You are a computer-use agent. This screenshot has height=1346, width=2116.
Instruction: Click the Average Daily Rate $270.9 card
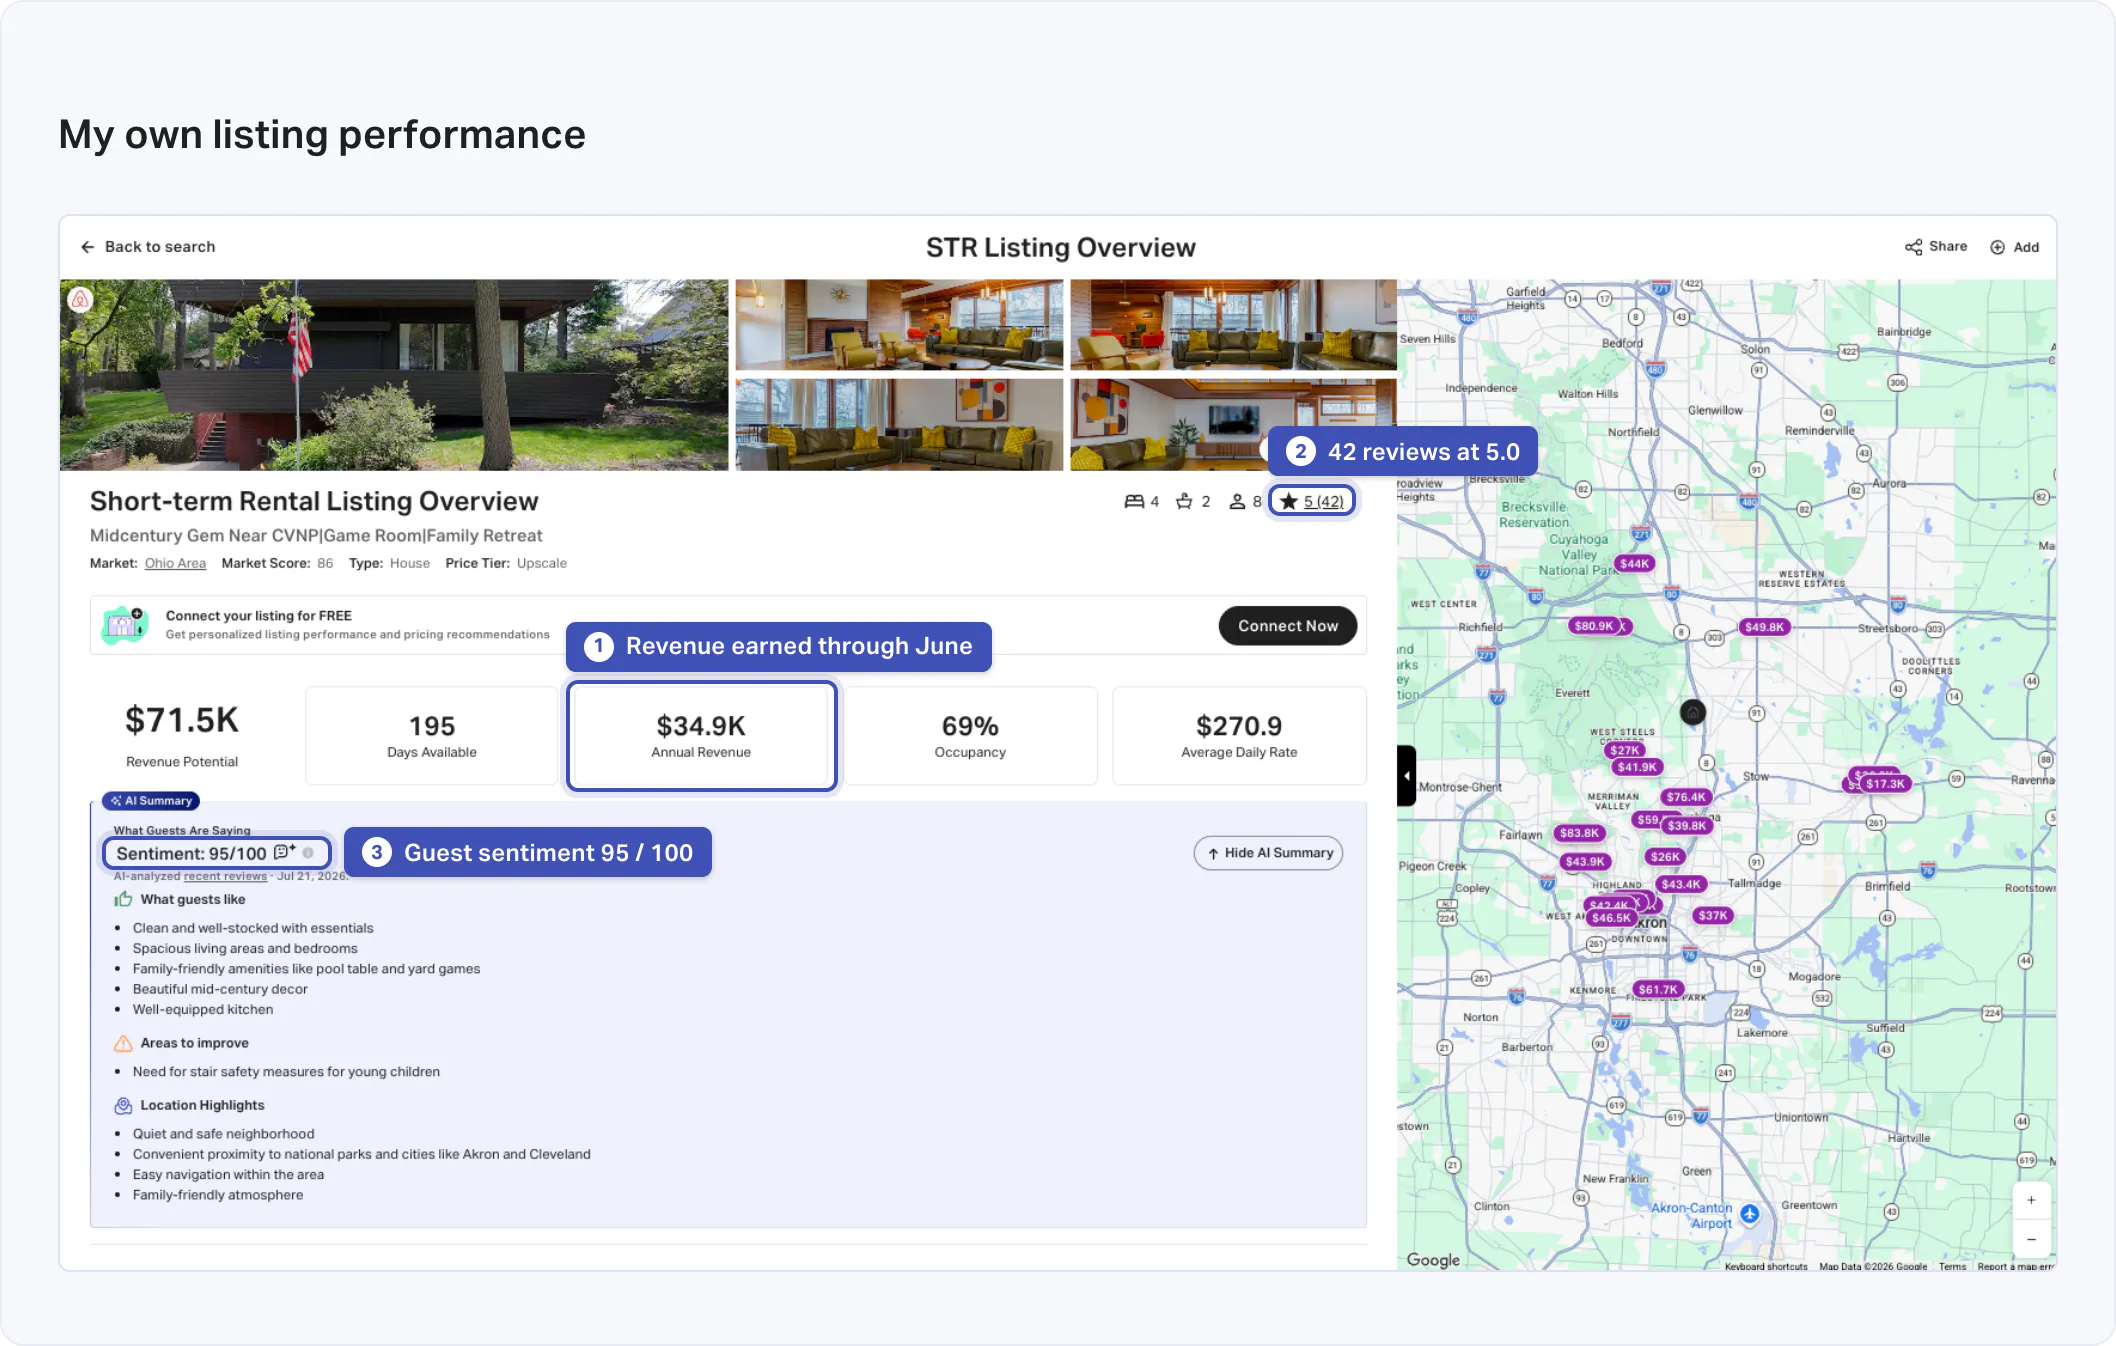pyautogui.click(x=1239, y=736)
